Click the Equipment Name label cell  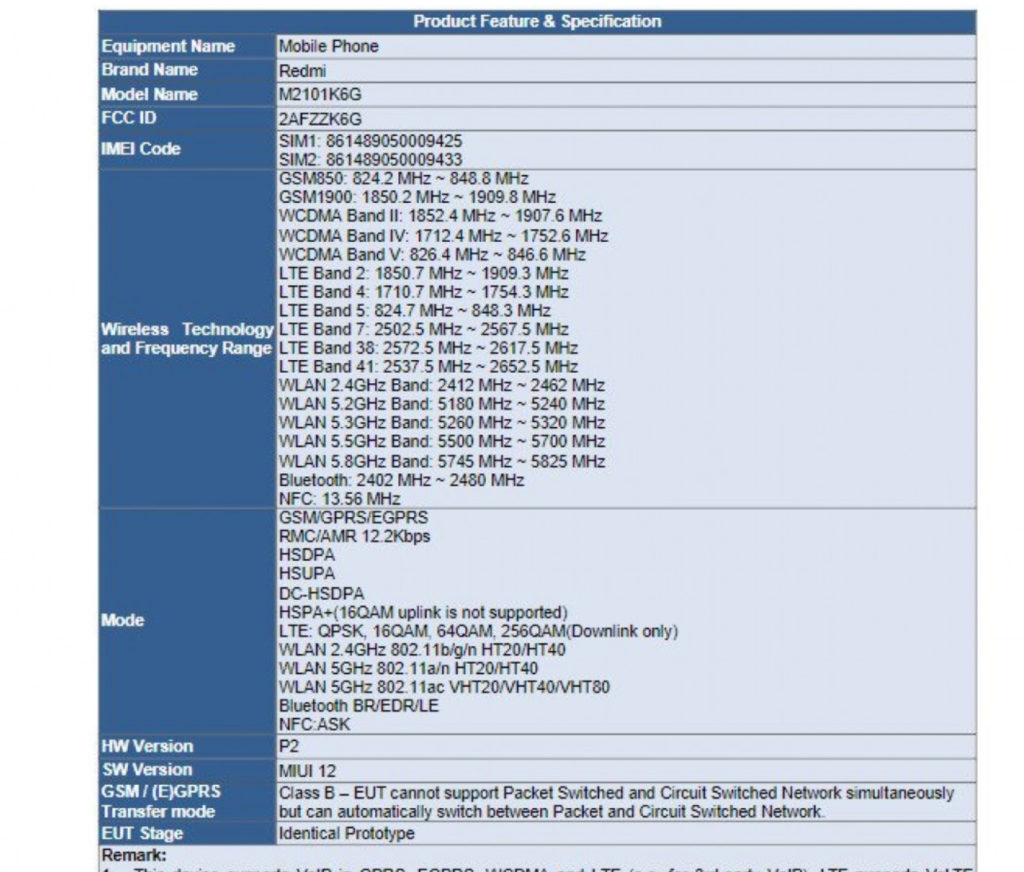[x=168, y=47]
